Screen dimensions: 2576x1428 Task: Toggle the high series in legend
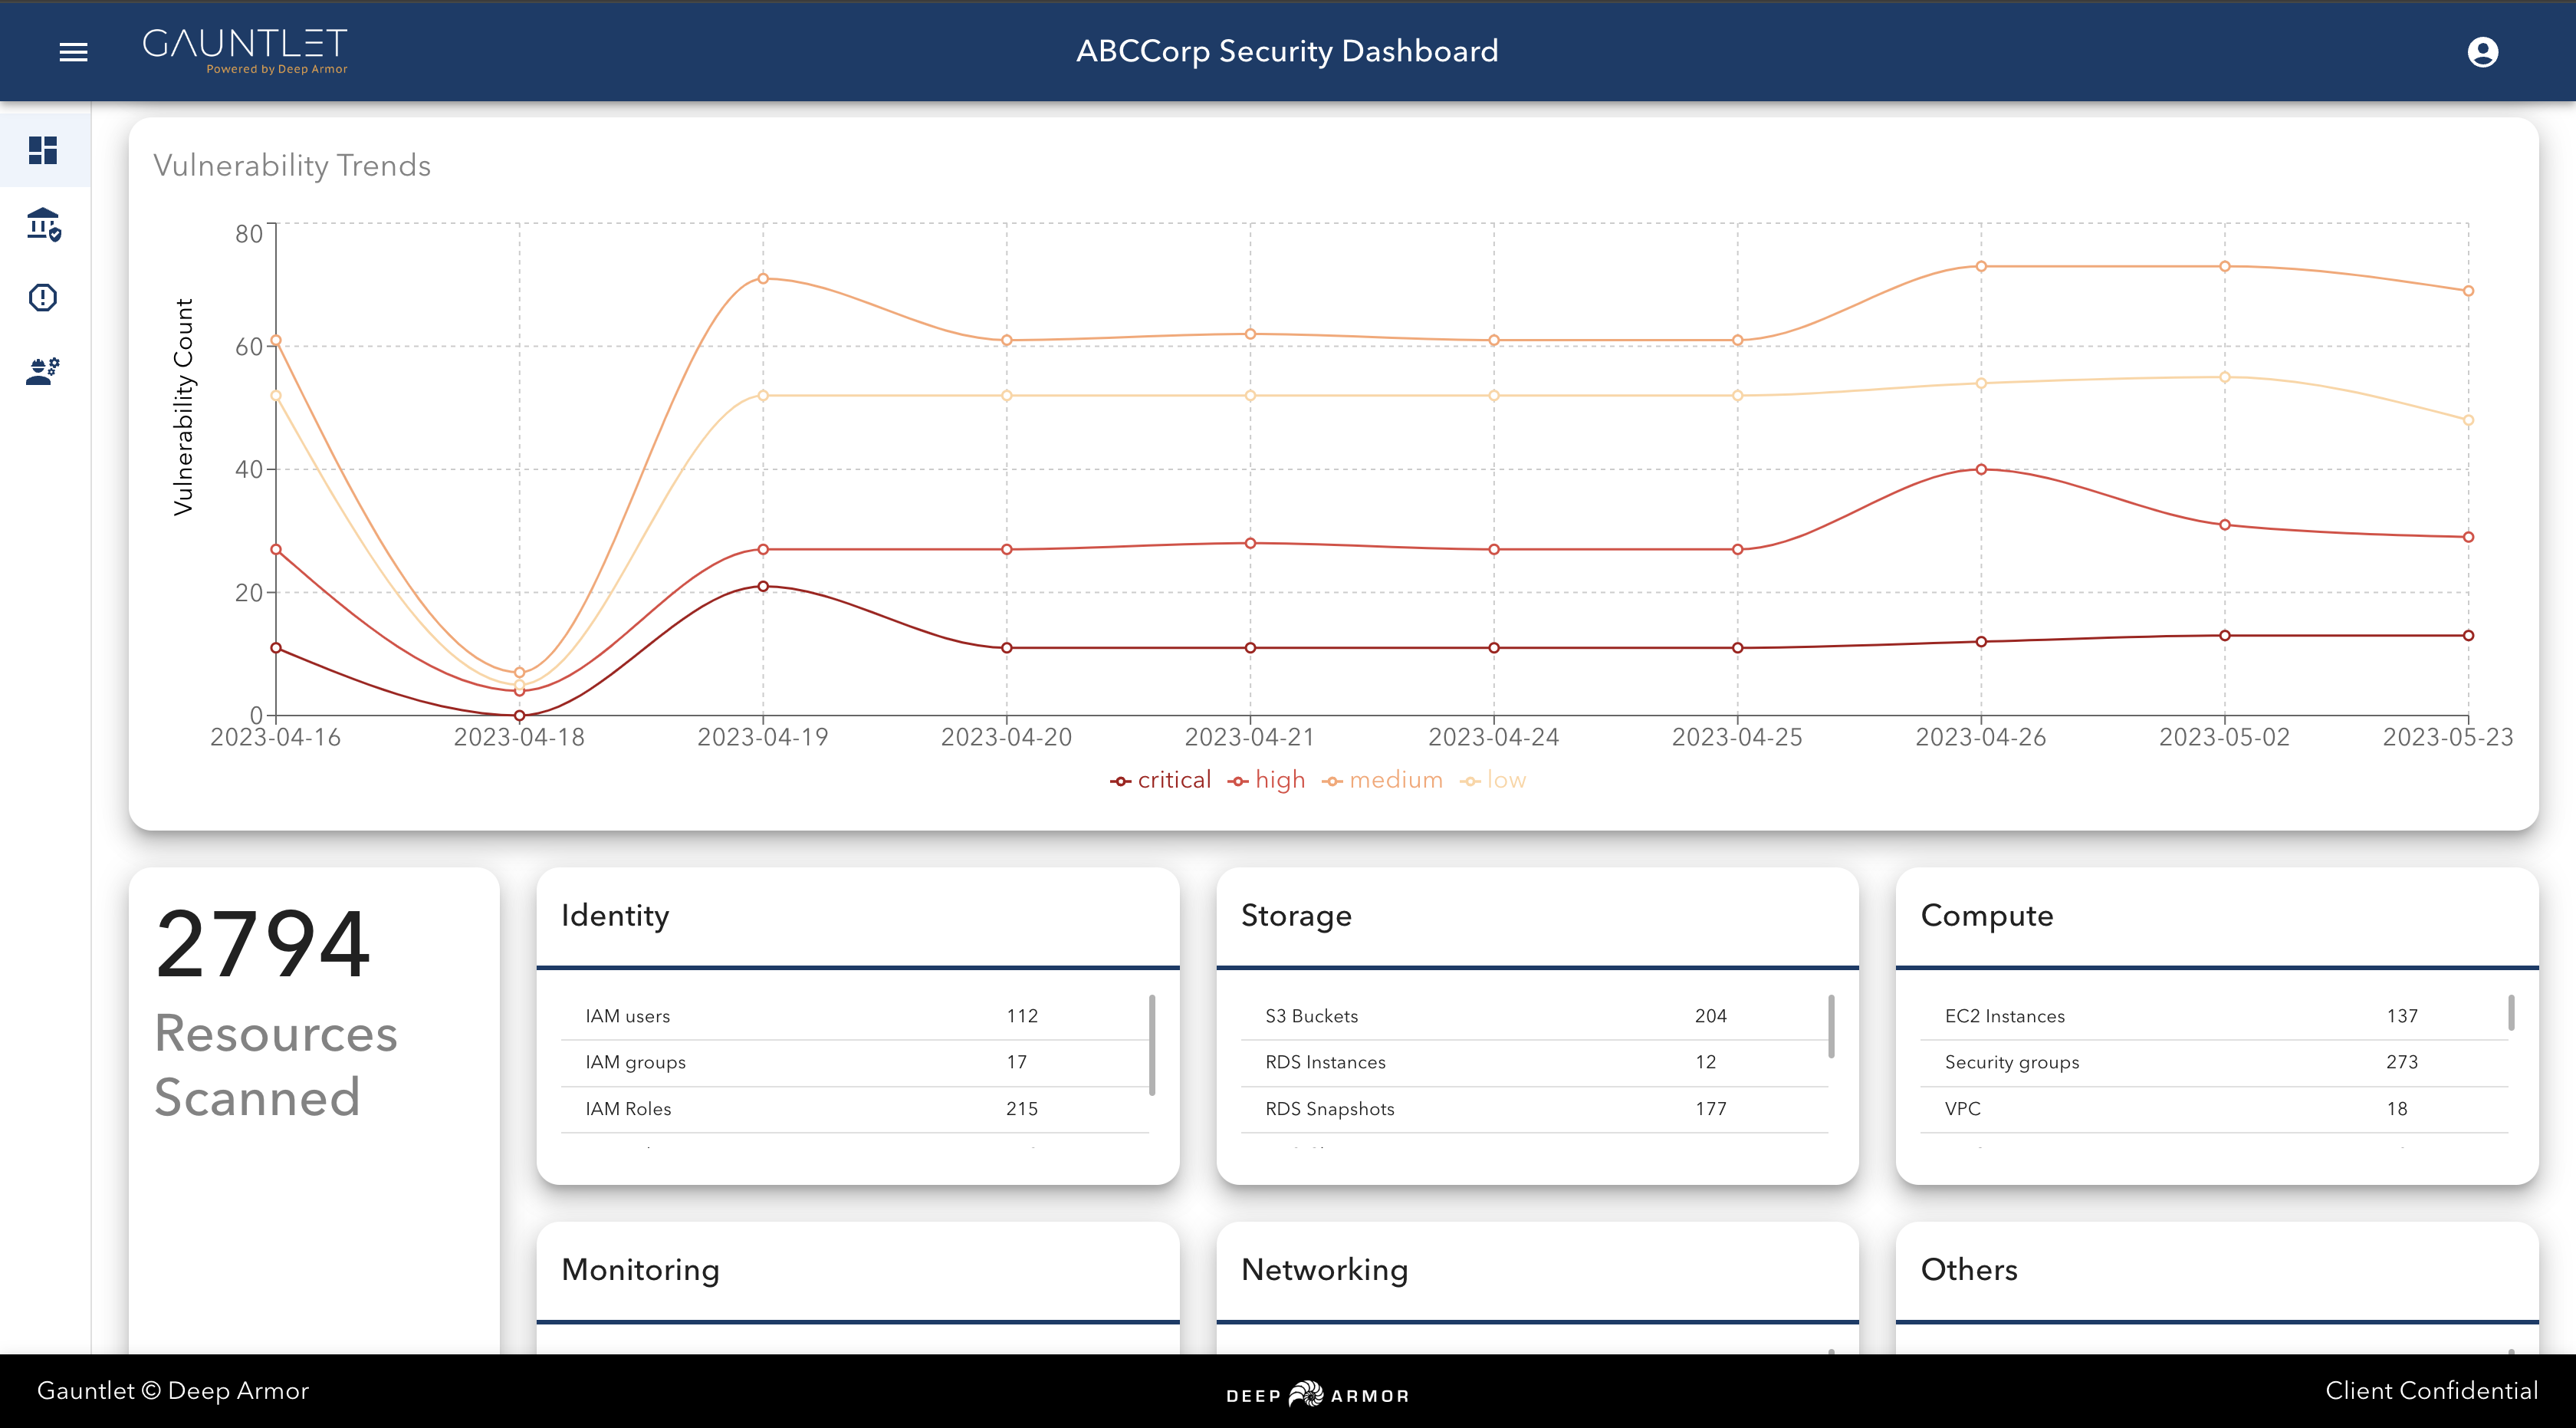[x=1266, y=780]
